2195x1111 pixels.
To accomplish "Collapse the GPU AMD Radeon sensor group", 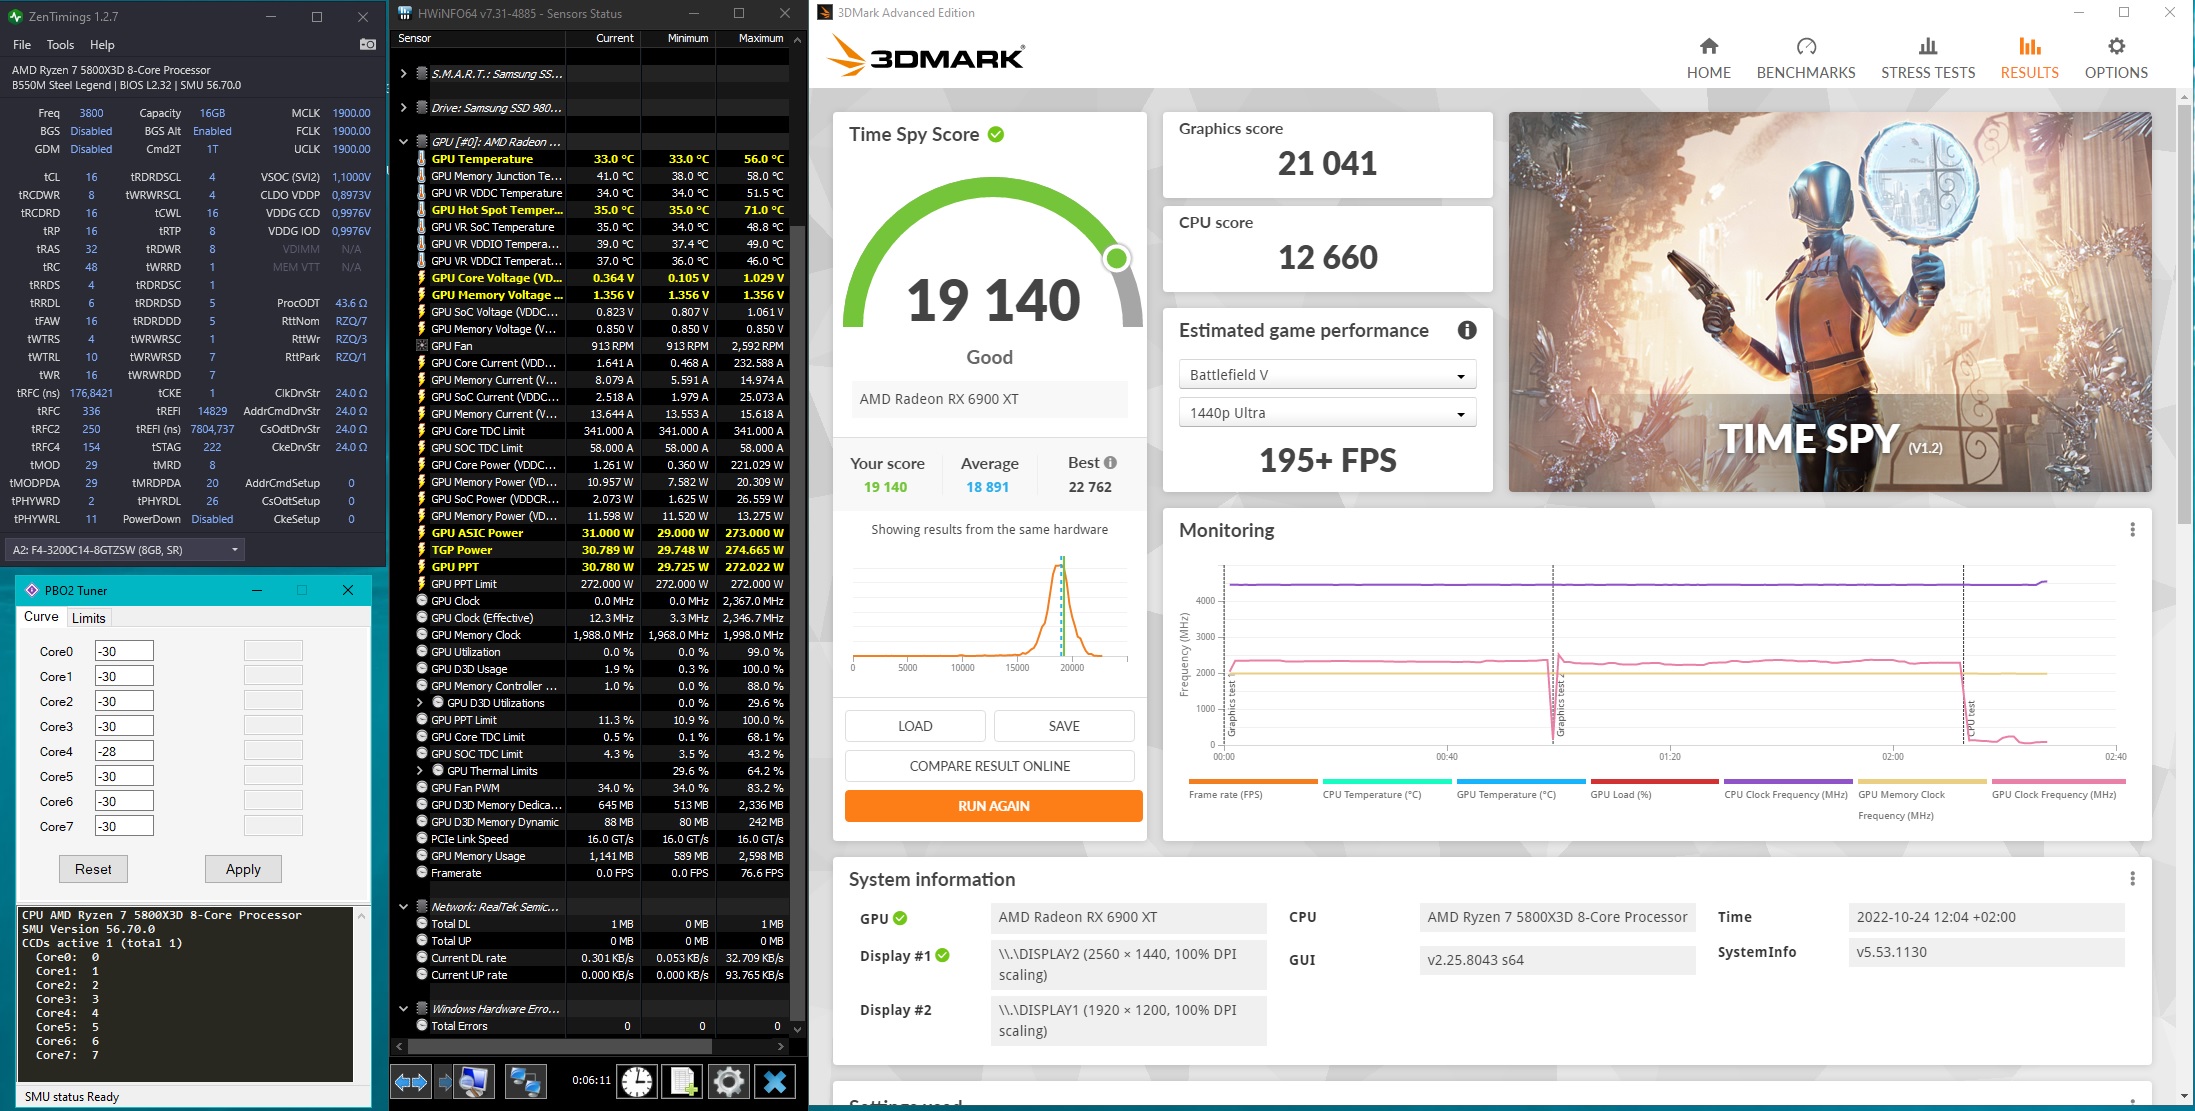I will tap(403, 142).
